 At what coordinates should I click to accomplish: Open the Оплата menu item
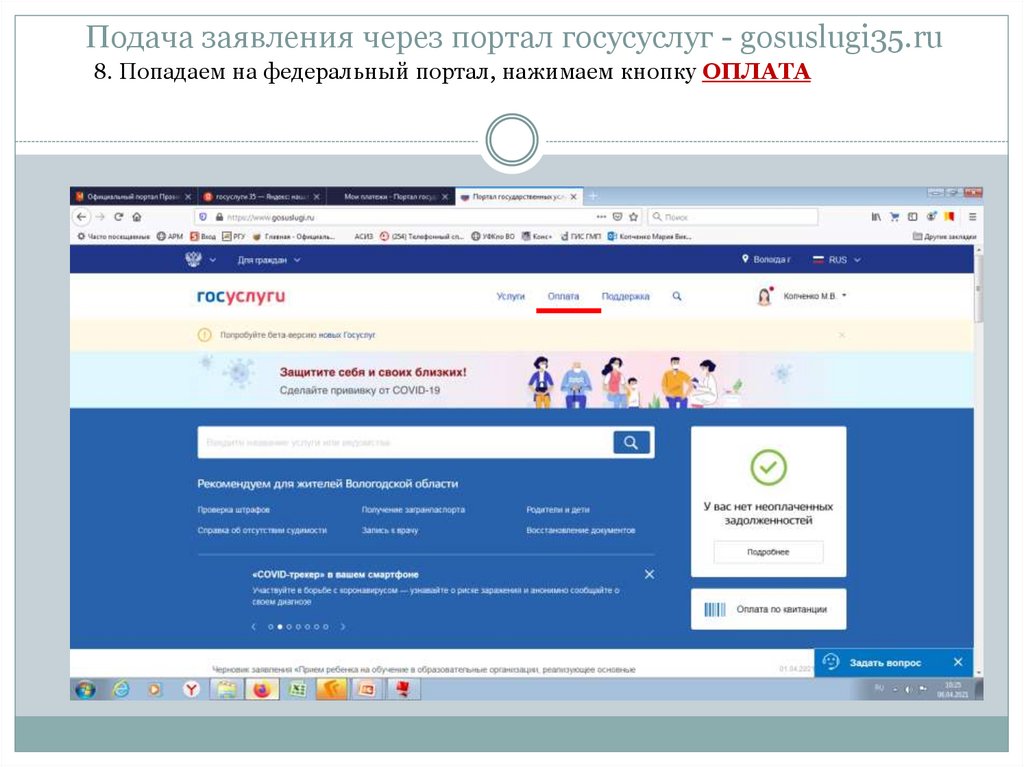tap(563, 296)
